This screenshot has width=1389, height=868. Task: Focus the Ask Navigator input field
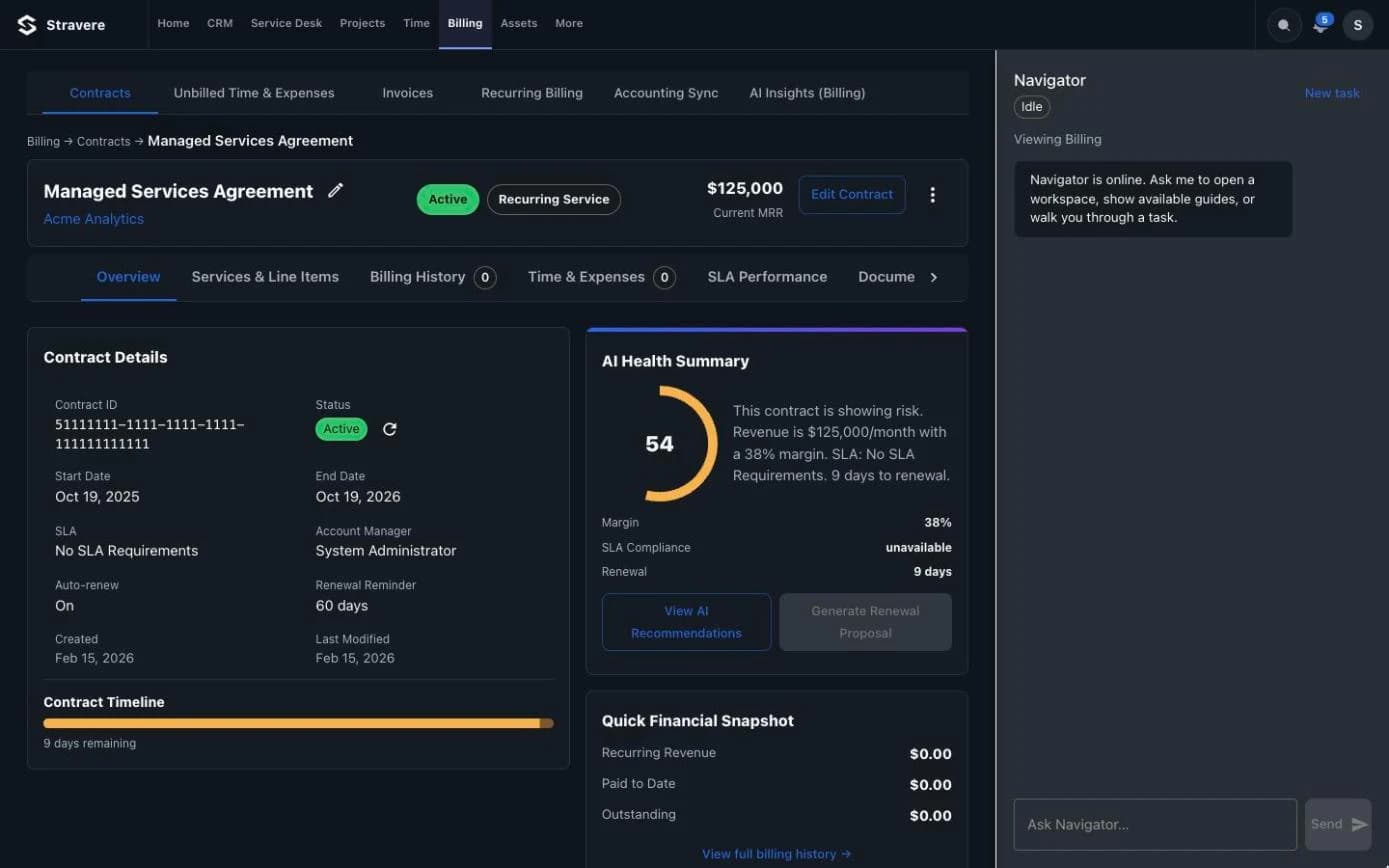(1155, 824)
